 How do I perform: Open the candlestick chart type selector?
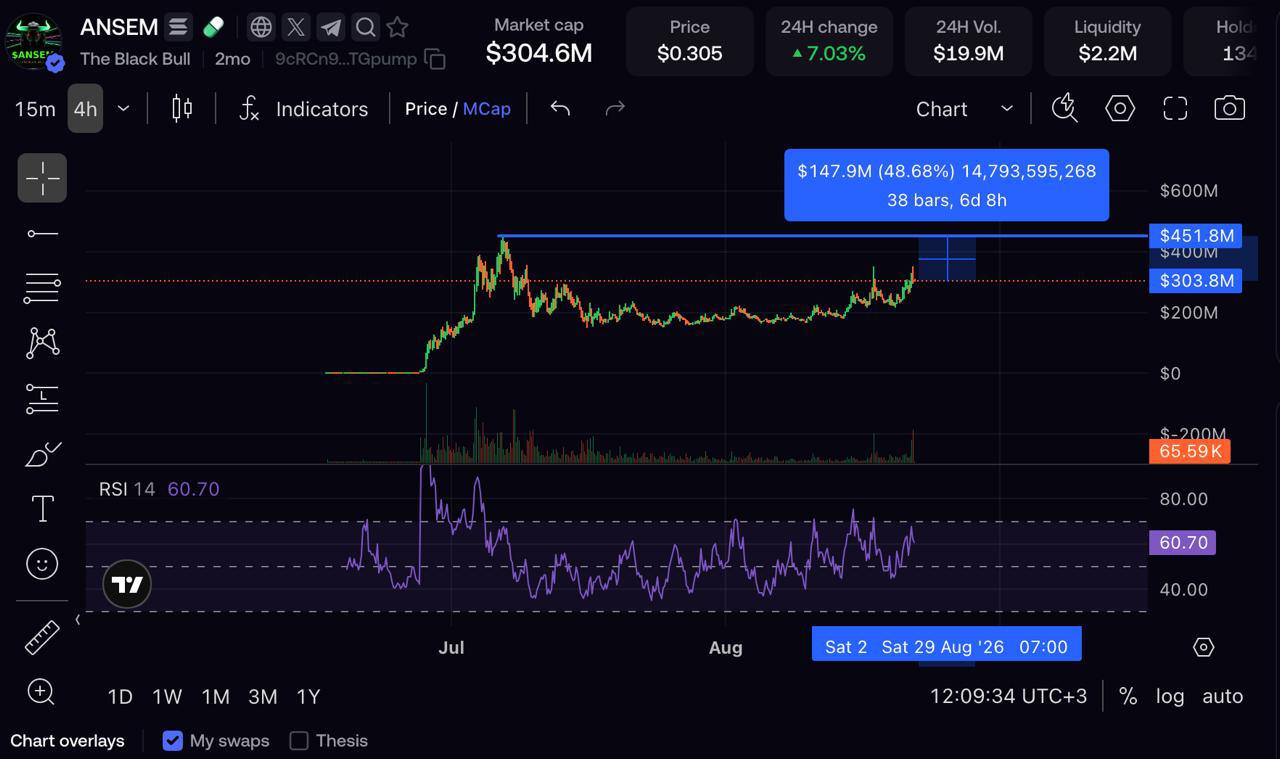[x=182, y=108]
